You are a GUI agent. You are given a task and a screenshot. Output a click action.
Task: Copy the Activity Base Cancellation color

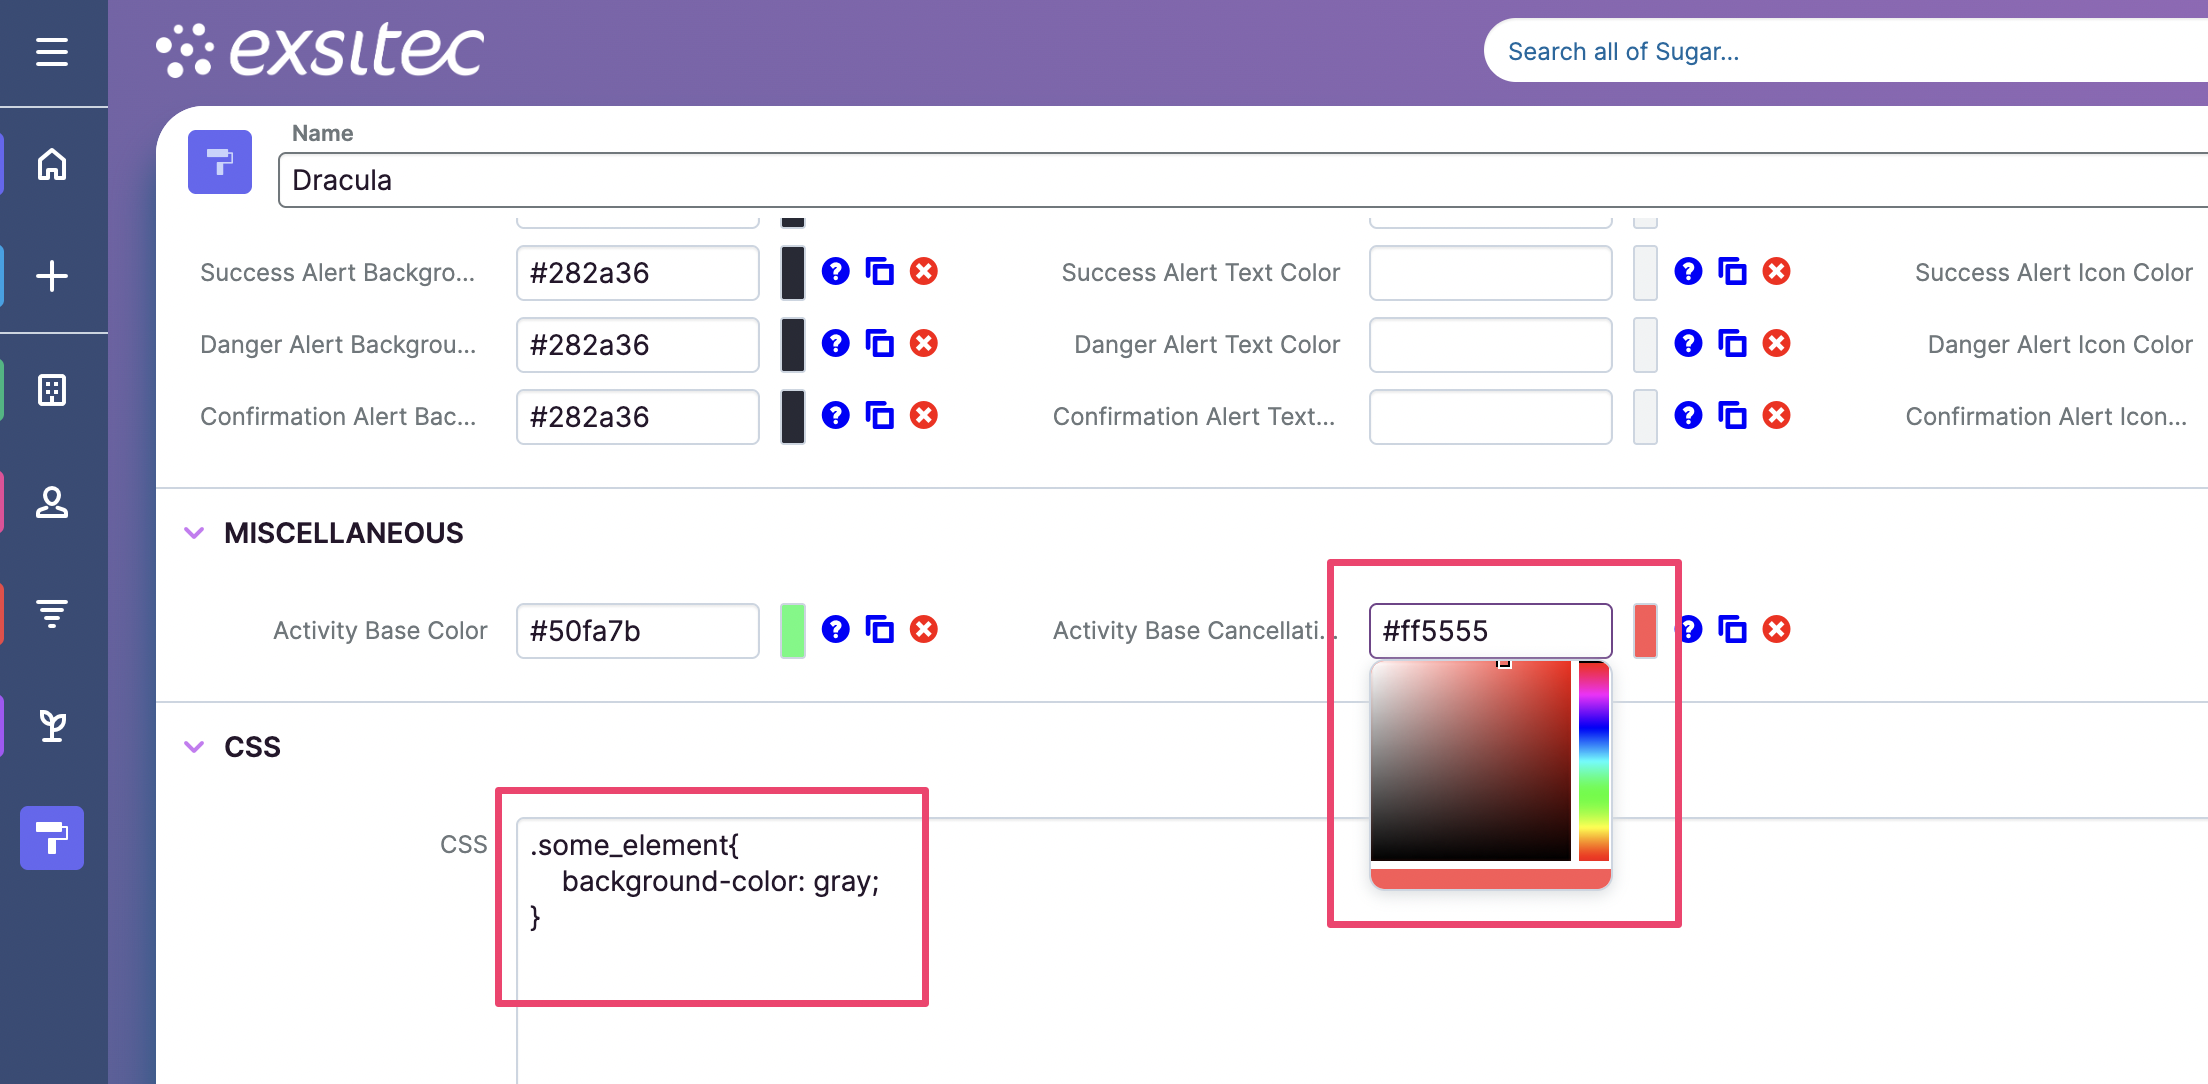tap(1732, 630)
